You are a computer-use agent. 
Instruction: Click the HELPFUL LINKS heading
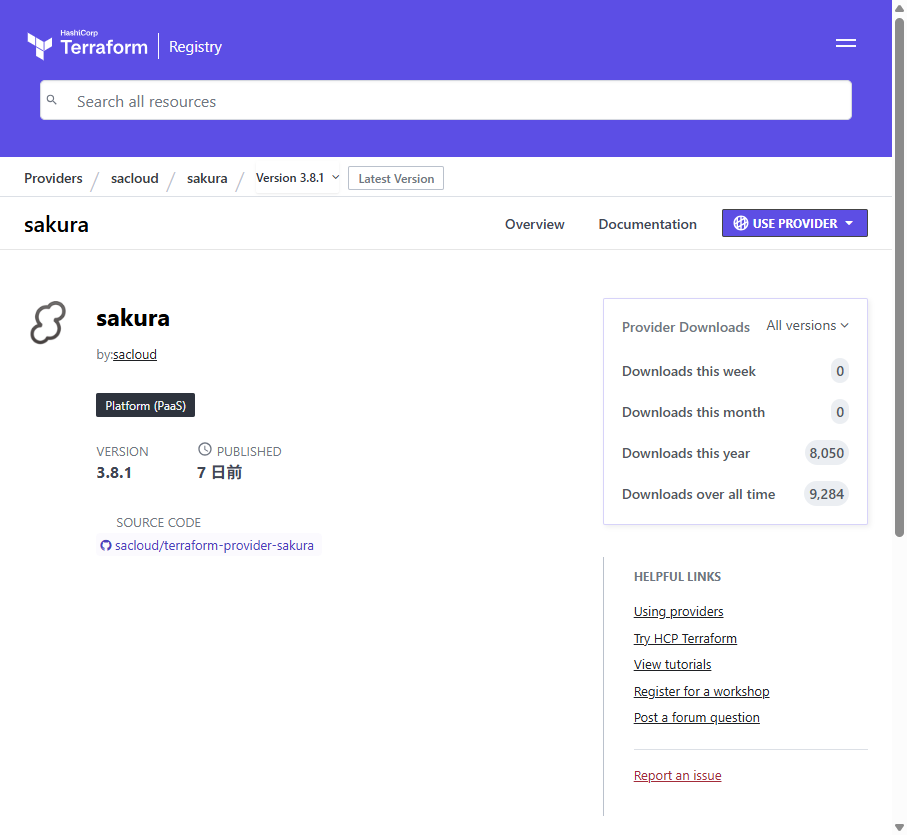(x=677, y=577)
